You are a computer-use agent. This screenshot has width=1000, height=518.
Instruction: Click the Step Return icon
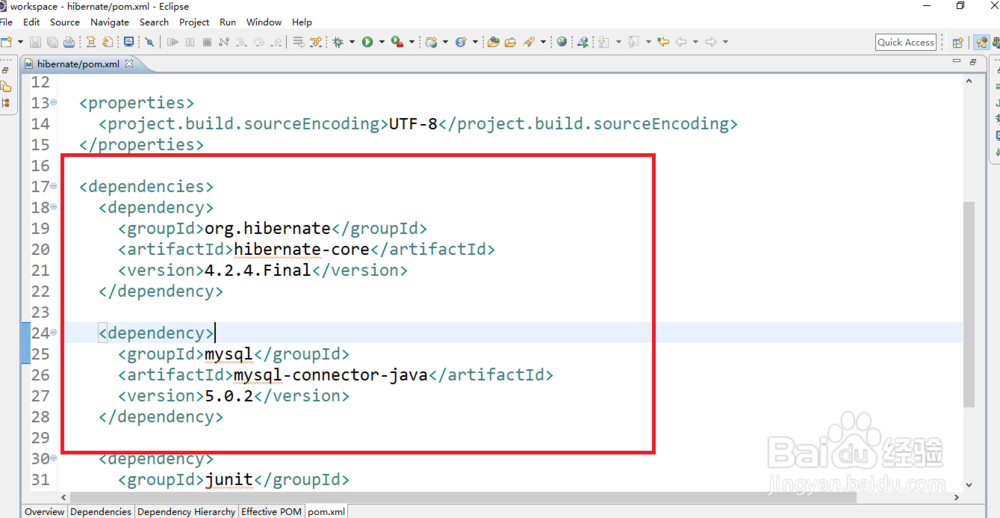click(276, 43)
